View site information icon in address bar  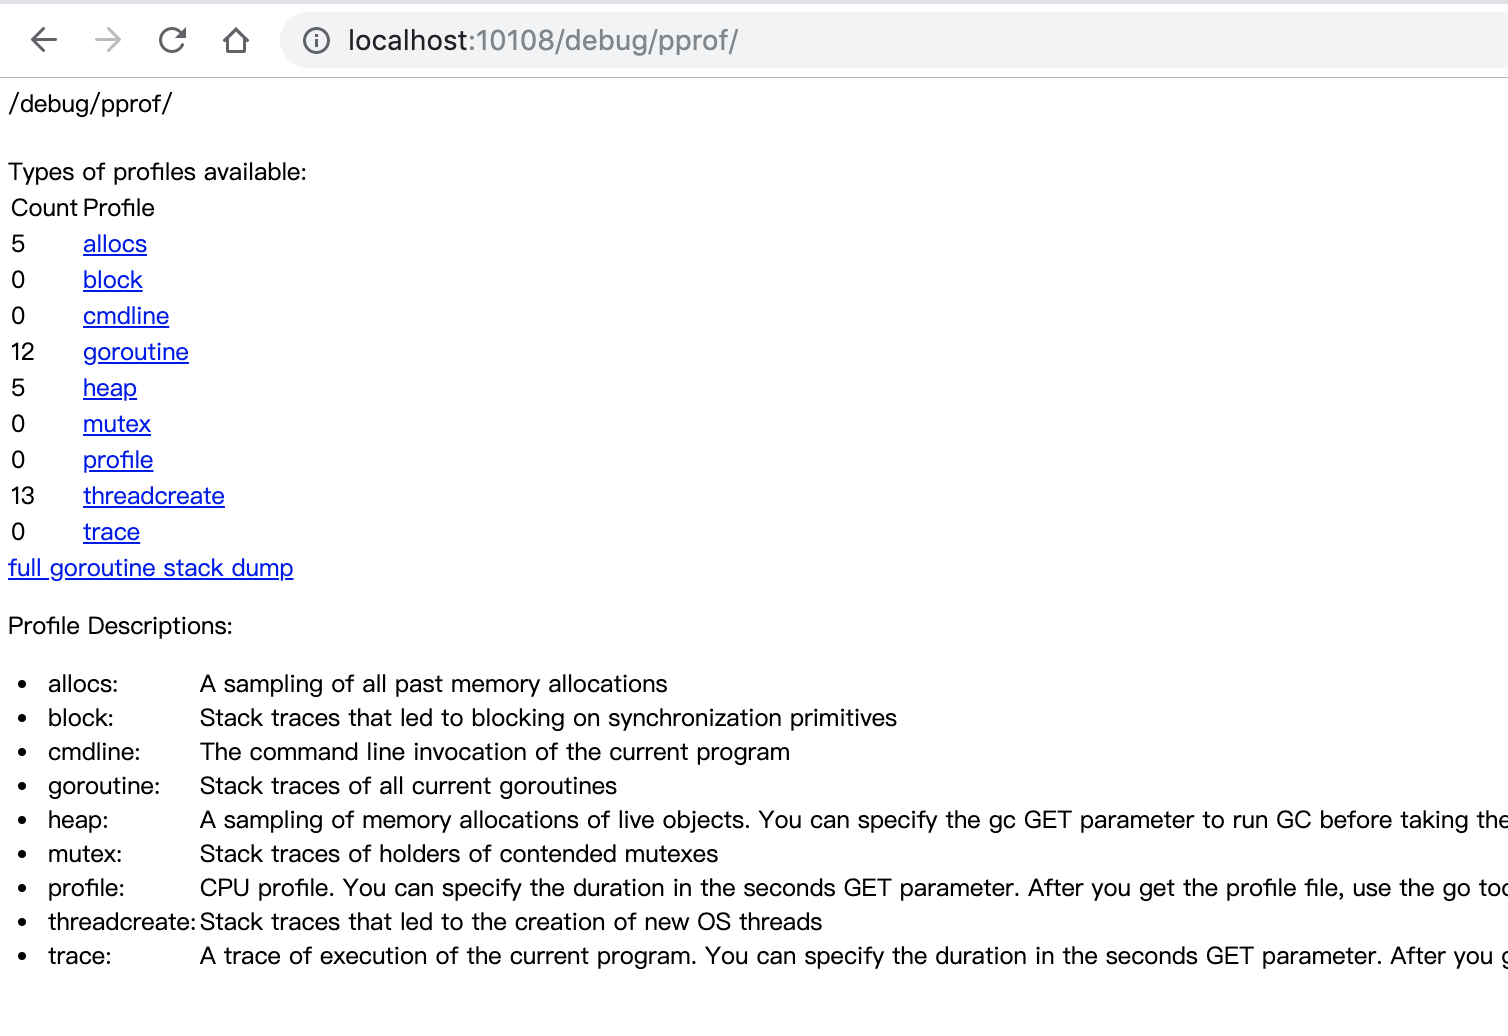tap(316, 40)
